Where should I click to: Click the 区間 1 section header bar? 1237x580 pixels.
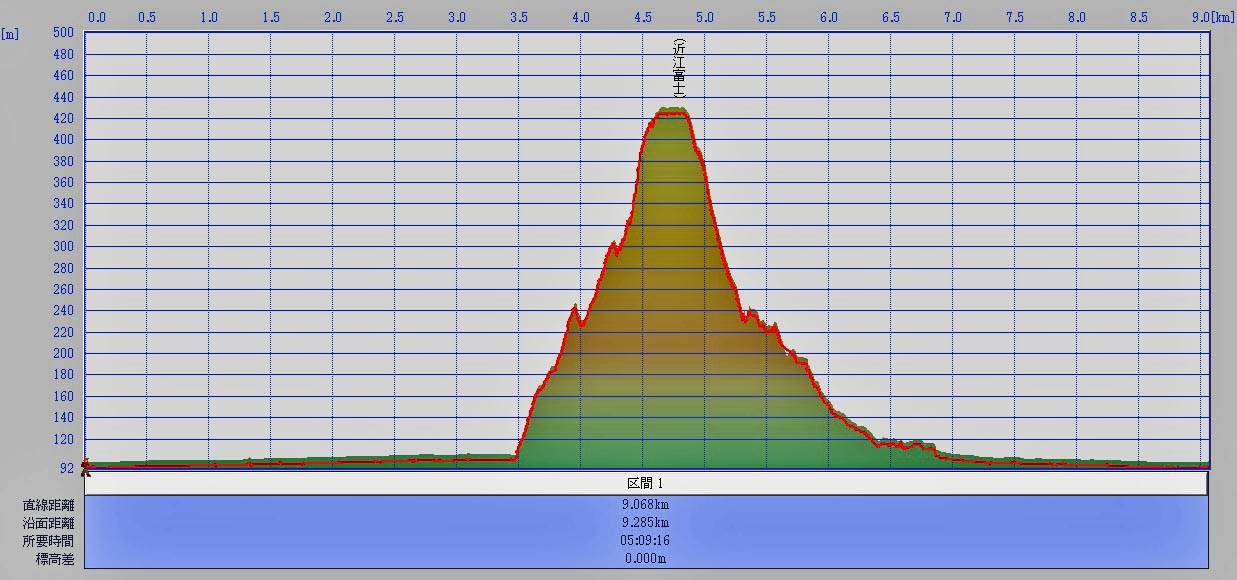pos(646,483)
